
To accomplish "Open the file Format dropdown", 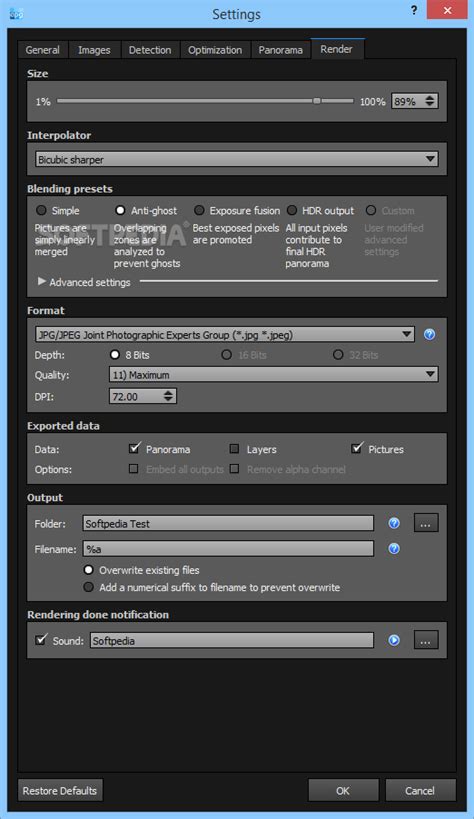I will click(x=225, y=335).
